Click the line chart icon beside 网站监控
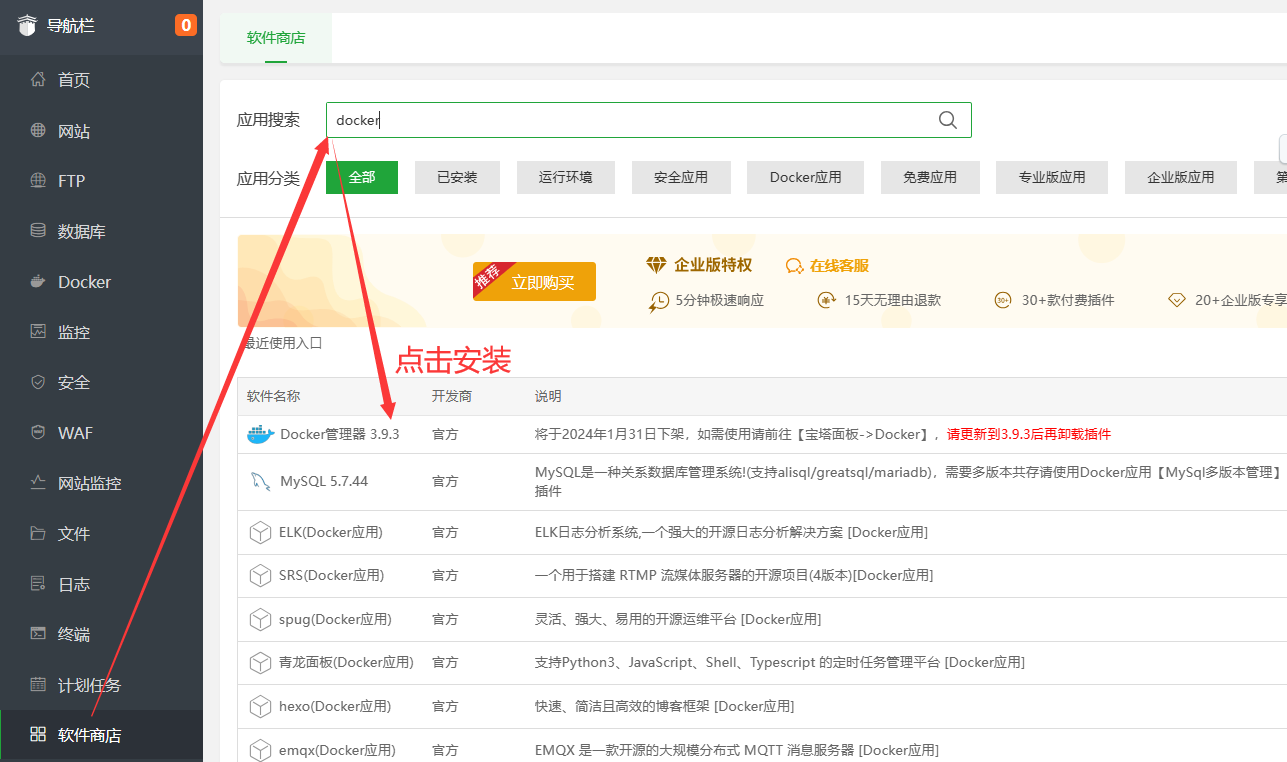 coord(38,483)
